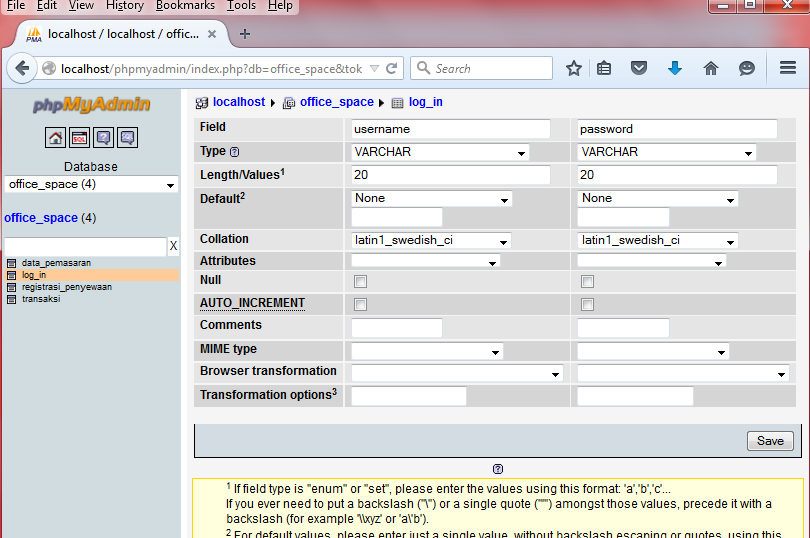Open the downloads arrow icon

point(675,68)
